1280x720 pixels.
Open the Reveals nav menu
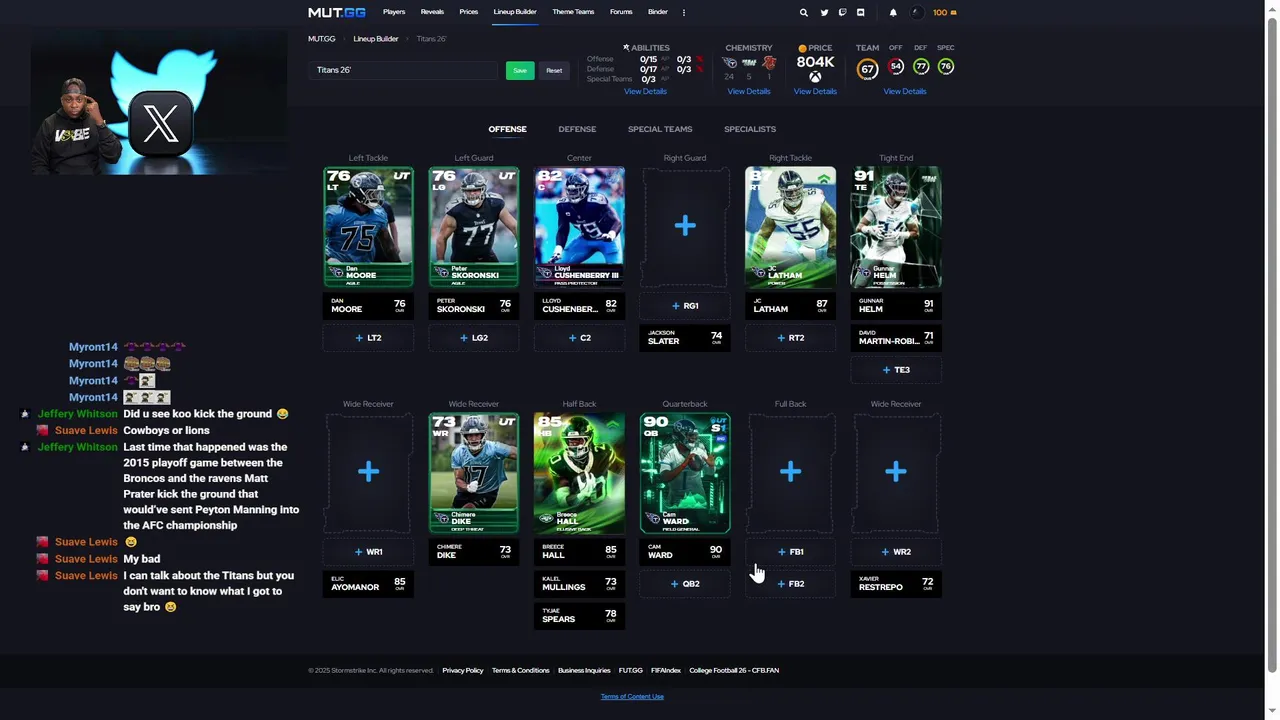pos(432,12)
